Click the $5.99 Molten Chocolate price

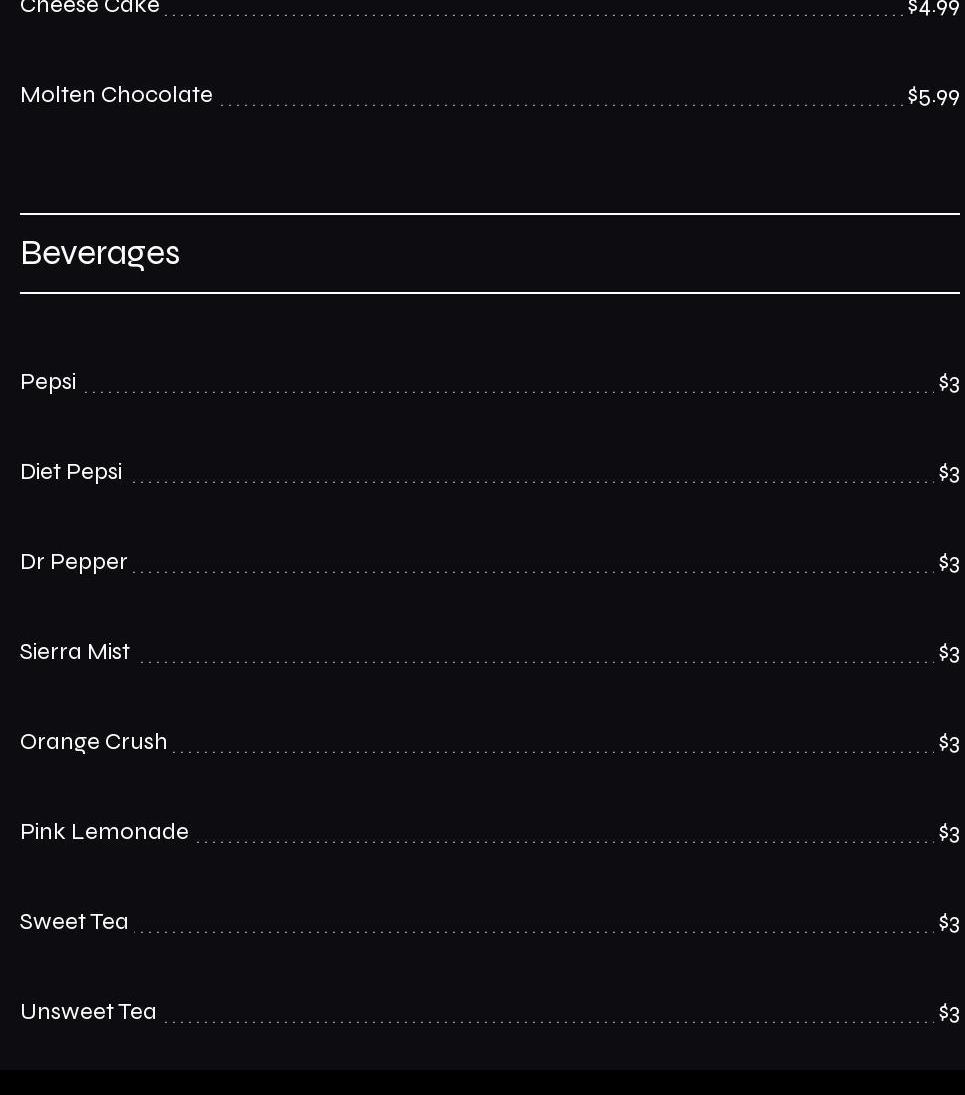point(932,97)
